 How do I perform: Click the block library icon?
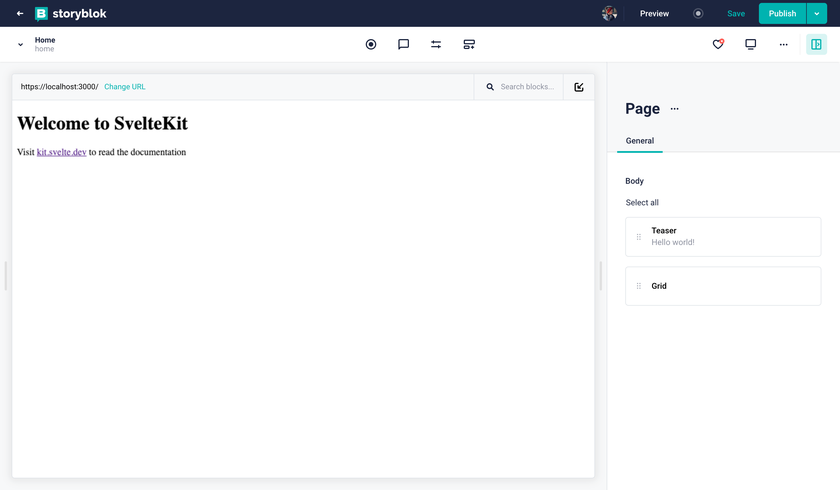[469, 44]
